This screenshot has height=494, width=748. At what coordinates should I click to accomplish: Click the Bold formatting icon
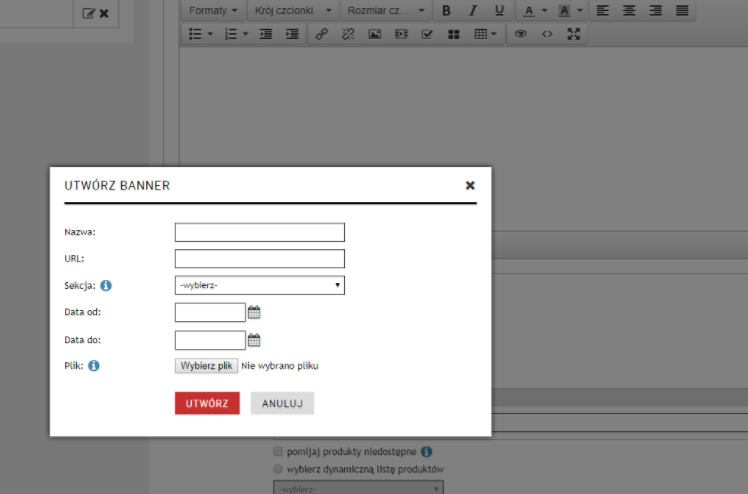tap(446, 10)
